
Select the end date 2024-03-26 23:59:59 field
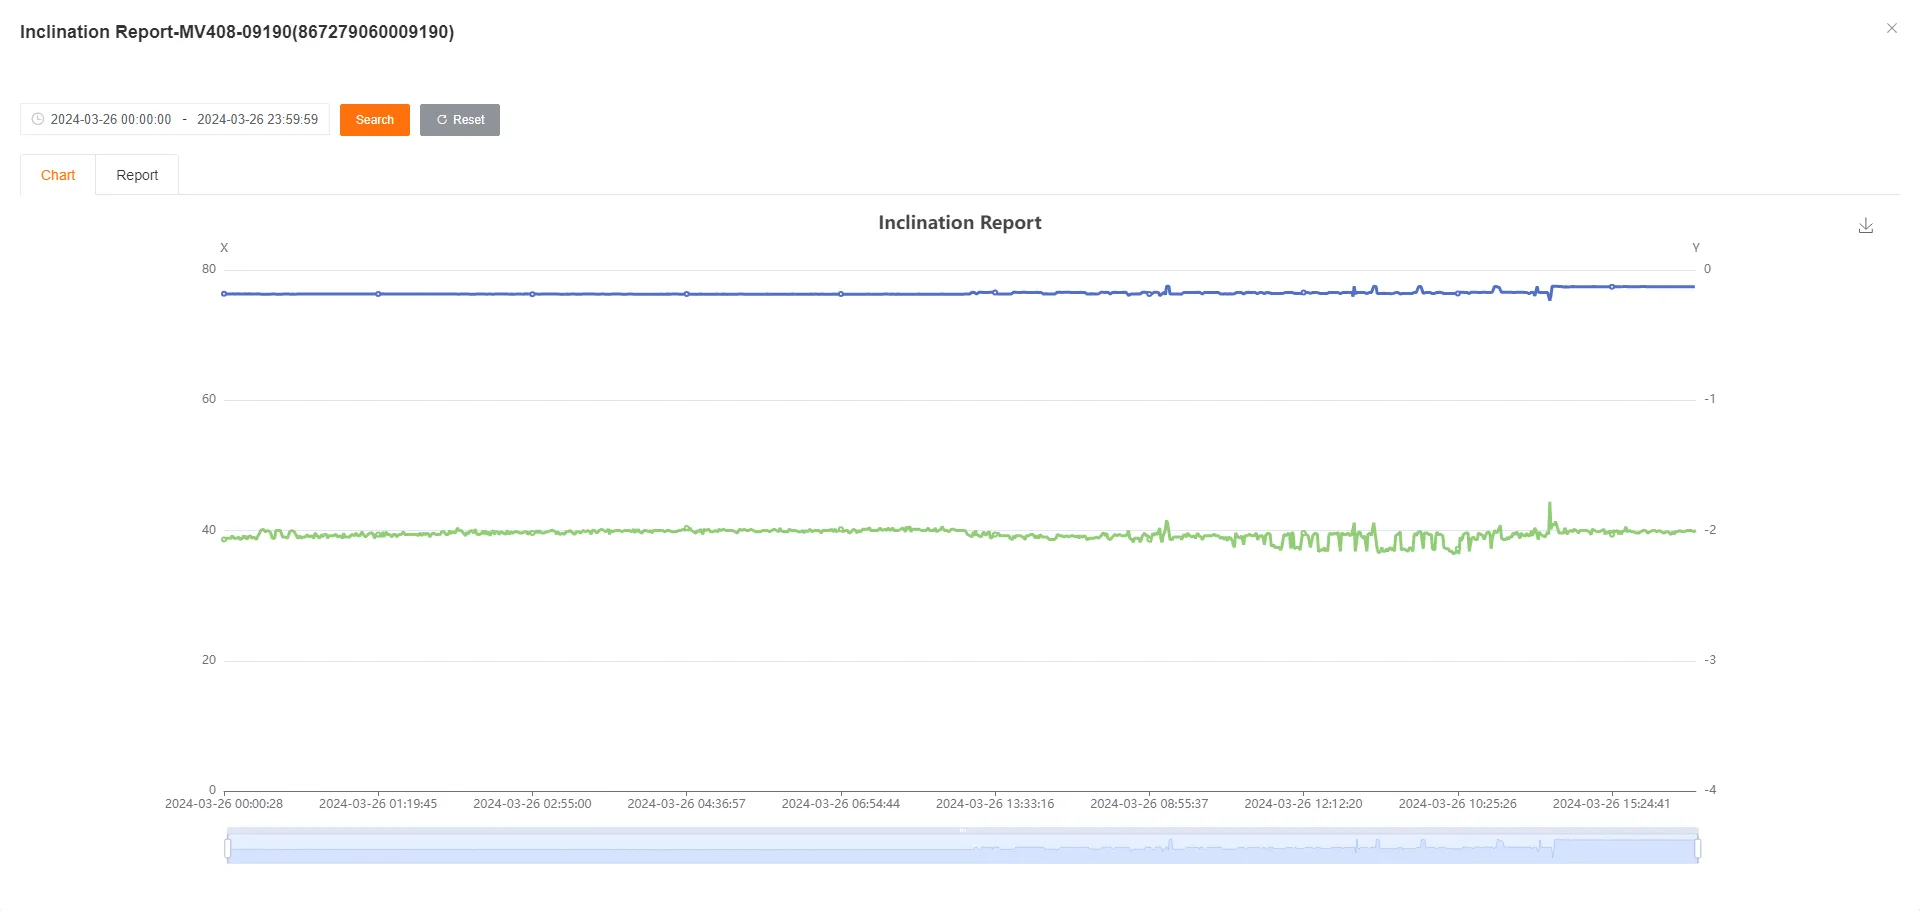coord(257,119)
